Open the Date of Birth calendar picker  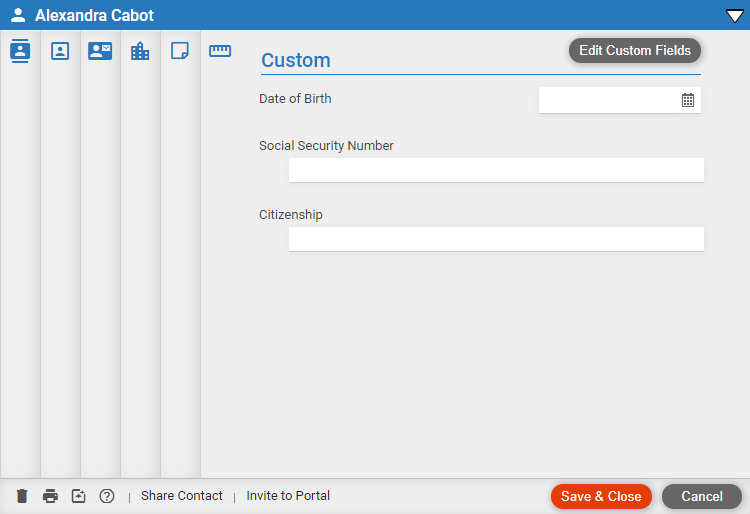point(688,100)
